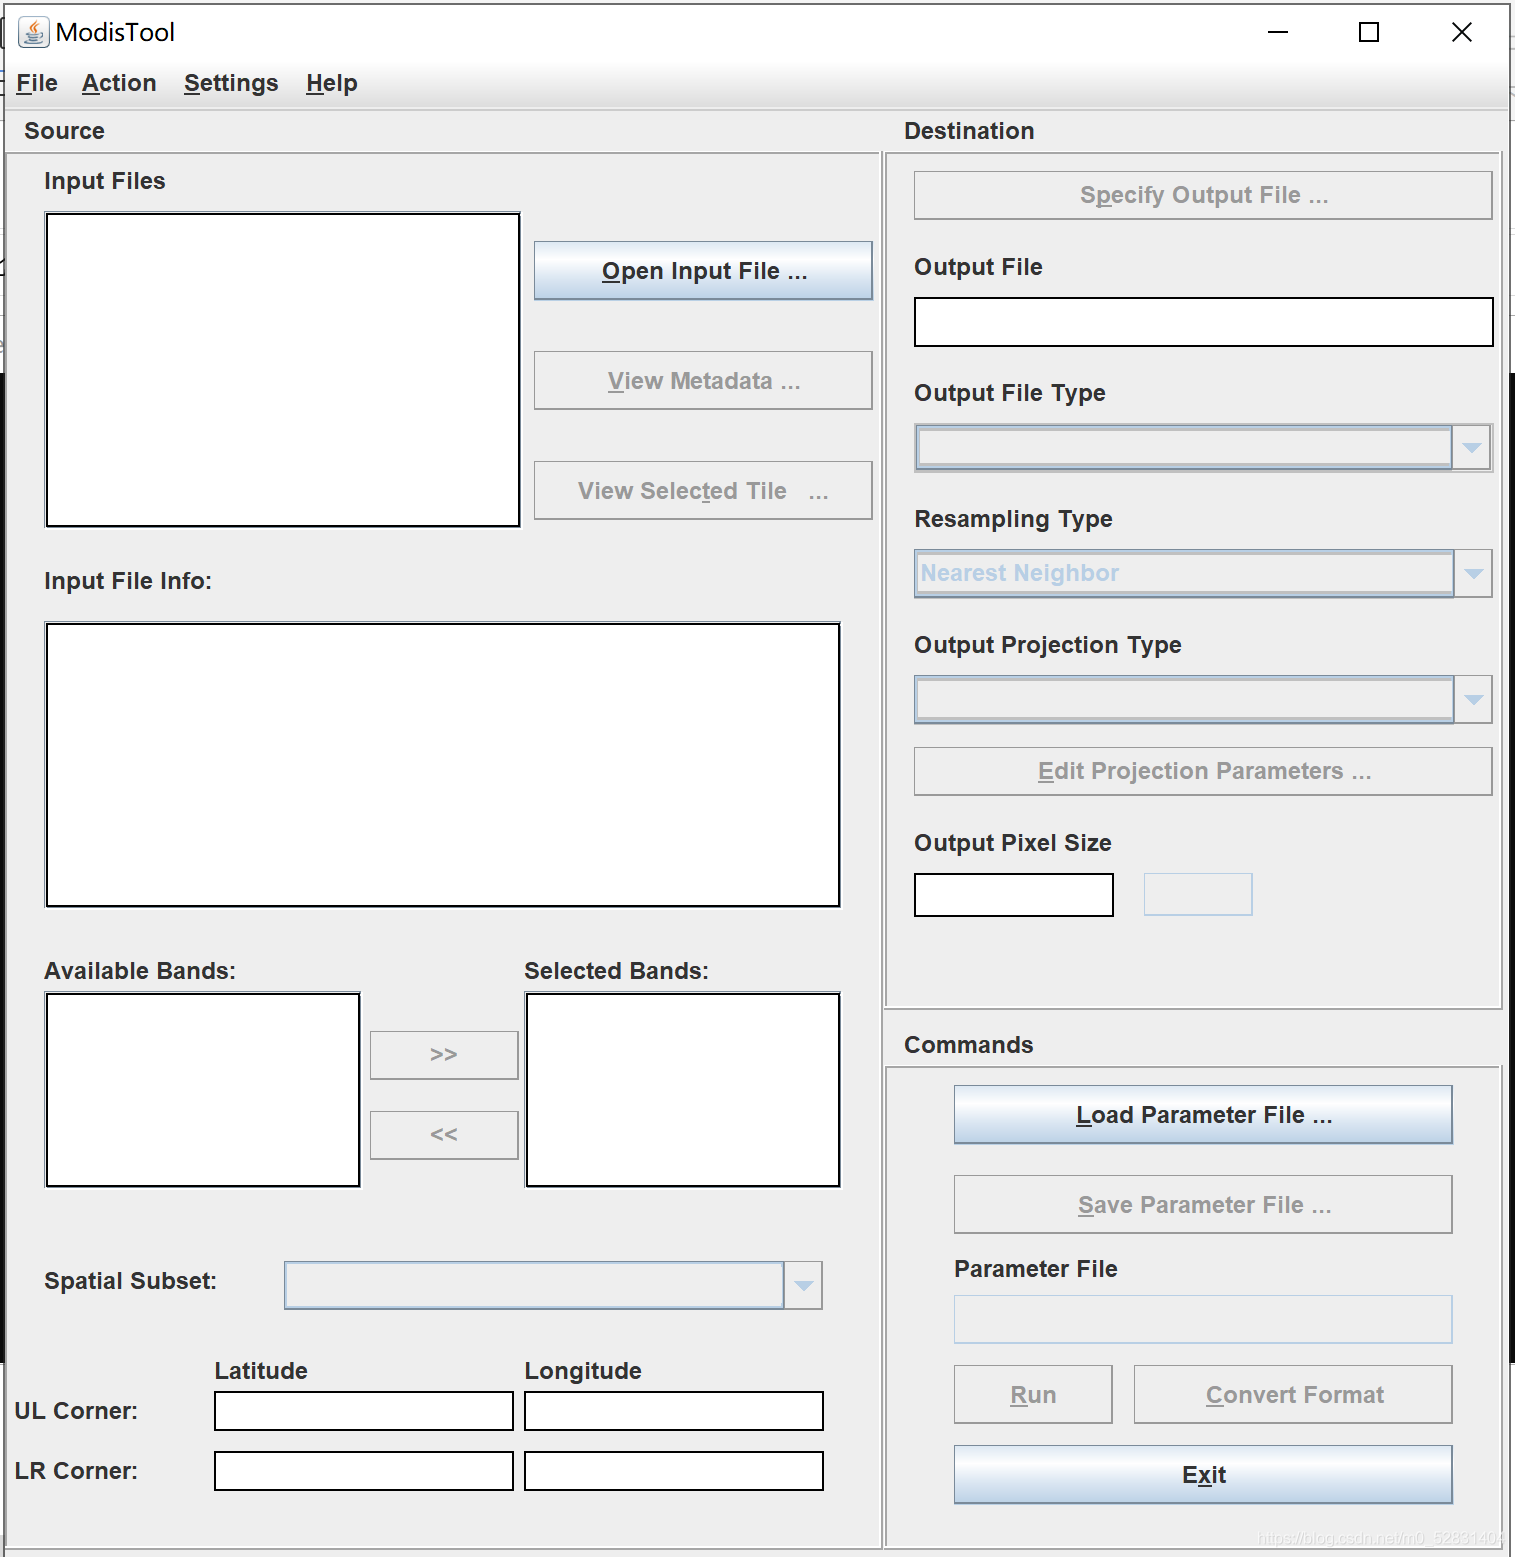Click Specify Output File button
This screenshot has width=1515, height=1557.
tap(1203, 195)
